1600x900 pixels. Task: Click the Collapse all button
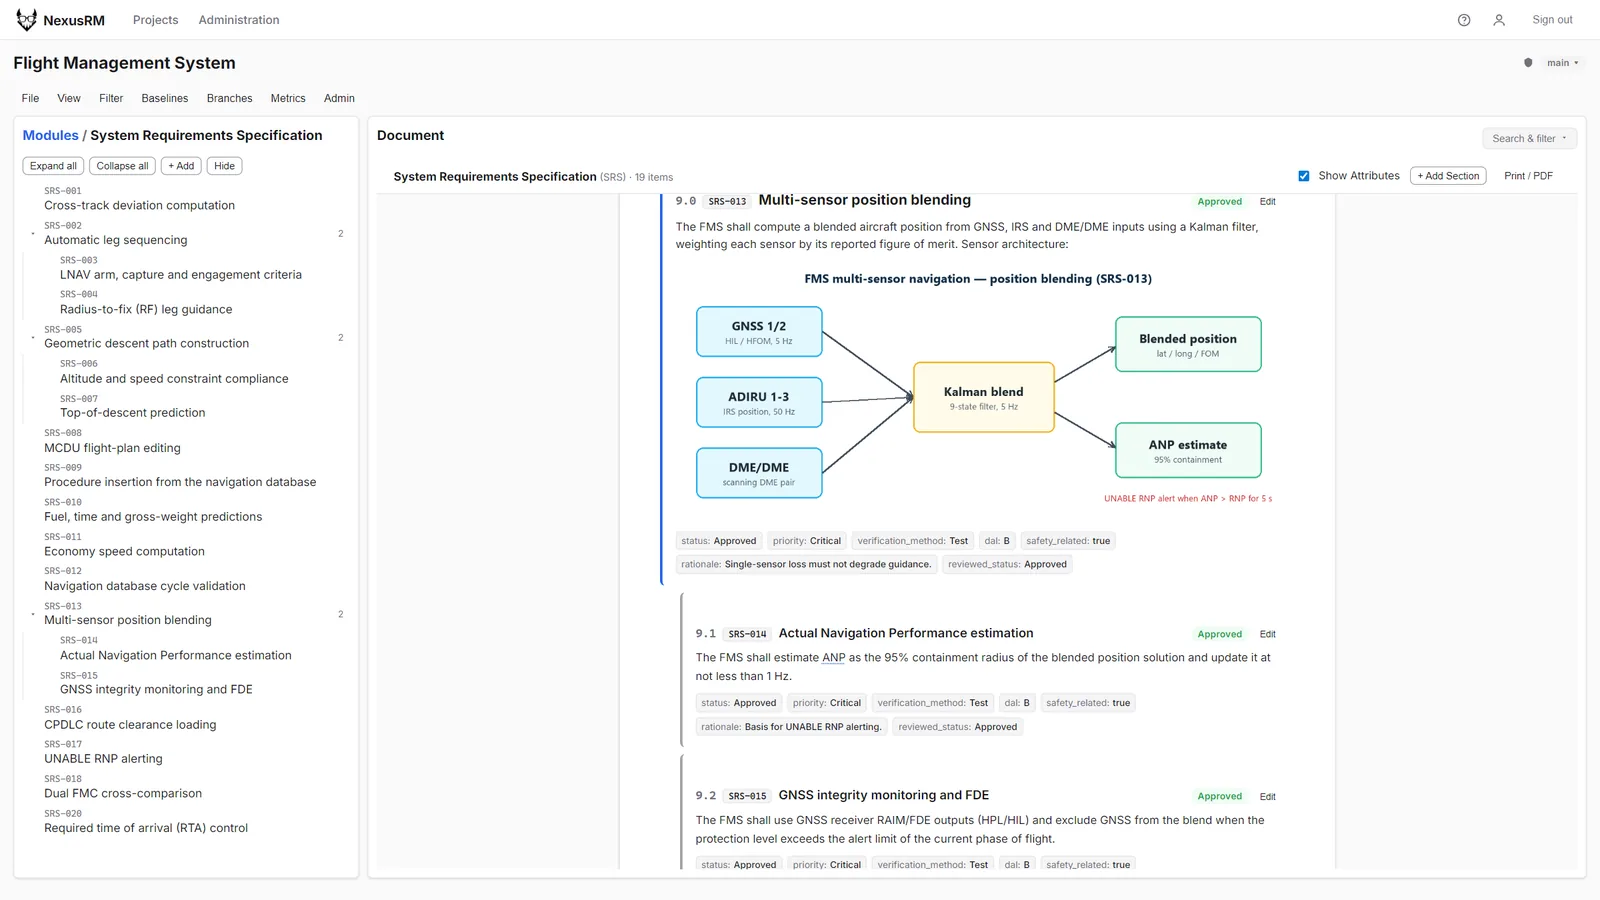122,166
